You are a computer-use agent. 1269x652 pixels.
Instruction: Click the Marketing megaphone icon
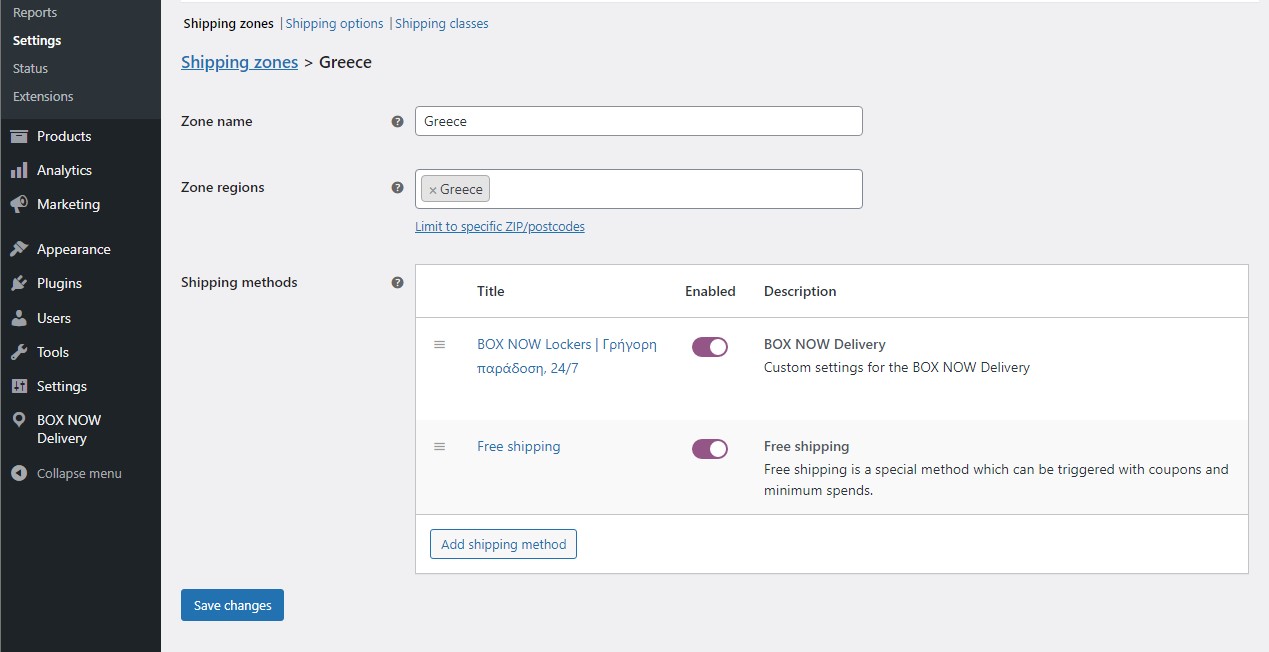19,204
